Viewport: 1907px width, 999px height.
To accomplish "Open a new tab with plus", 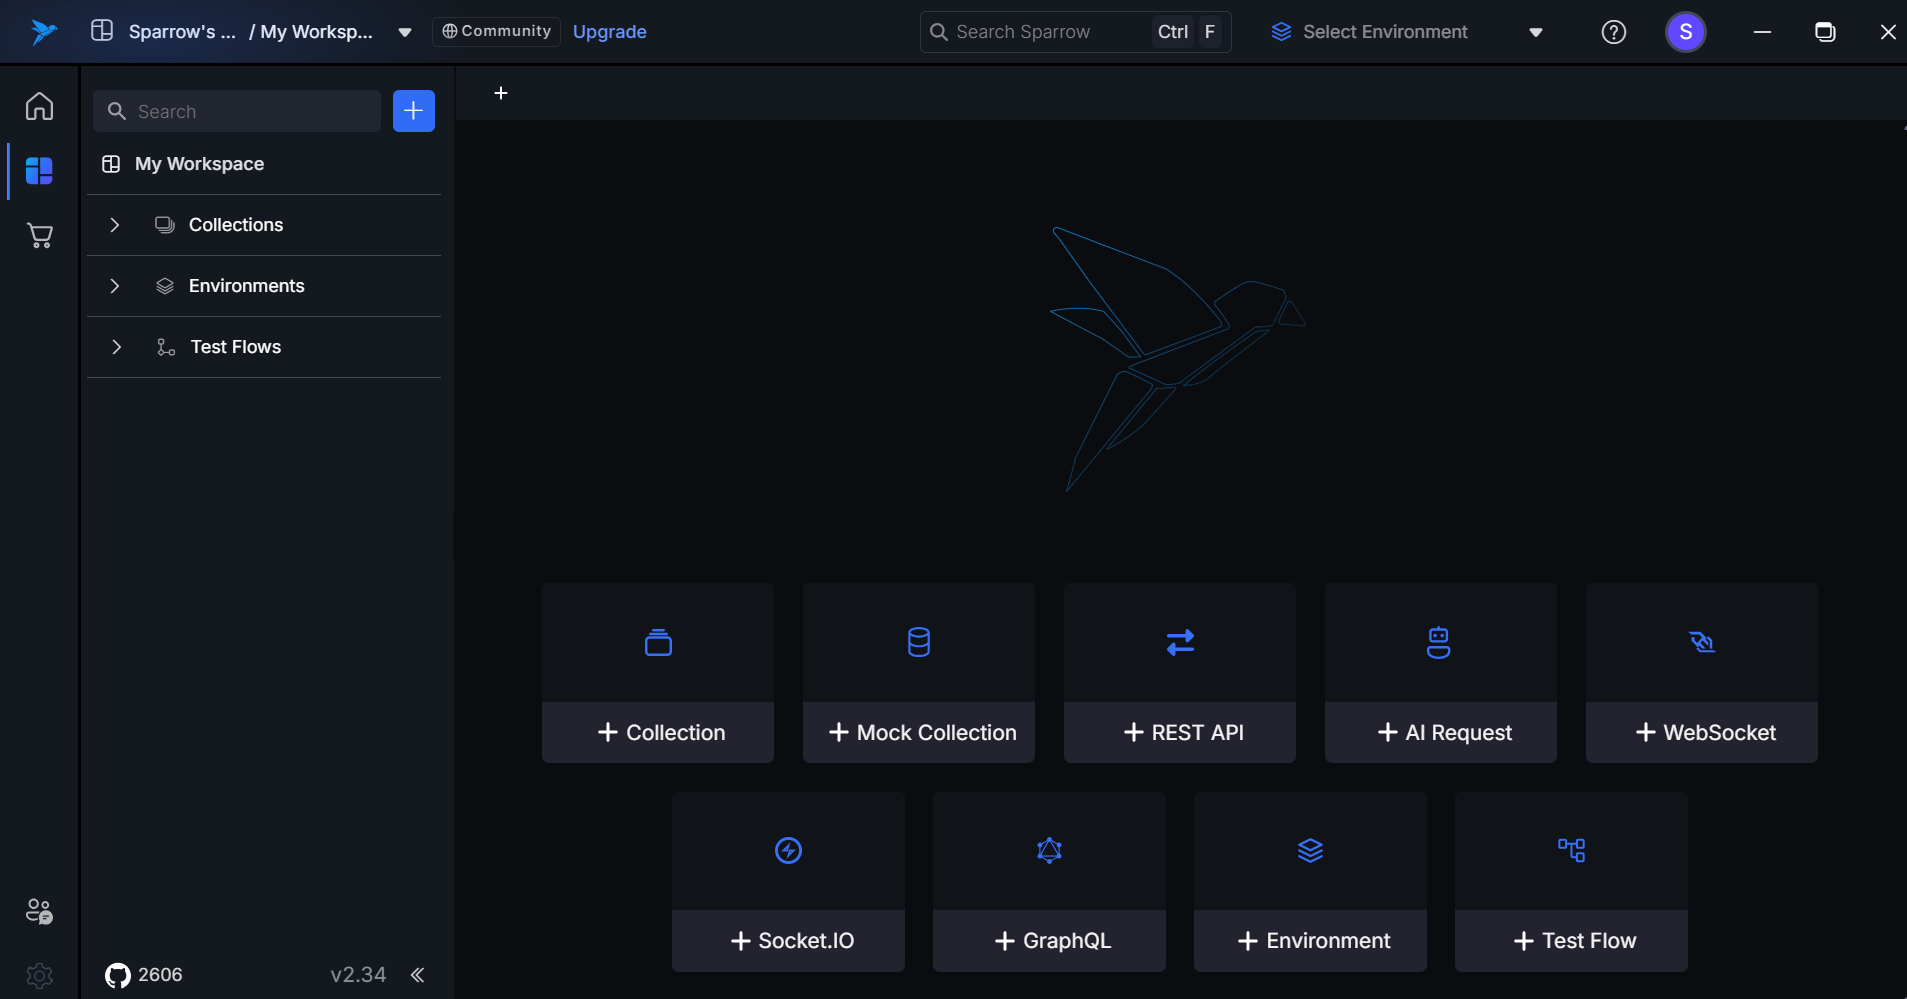I will [x=501, y=93].
